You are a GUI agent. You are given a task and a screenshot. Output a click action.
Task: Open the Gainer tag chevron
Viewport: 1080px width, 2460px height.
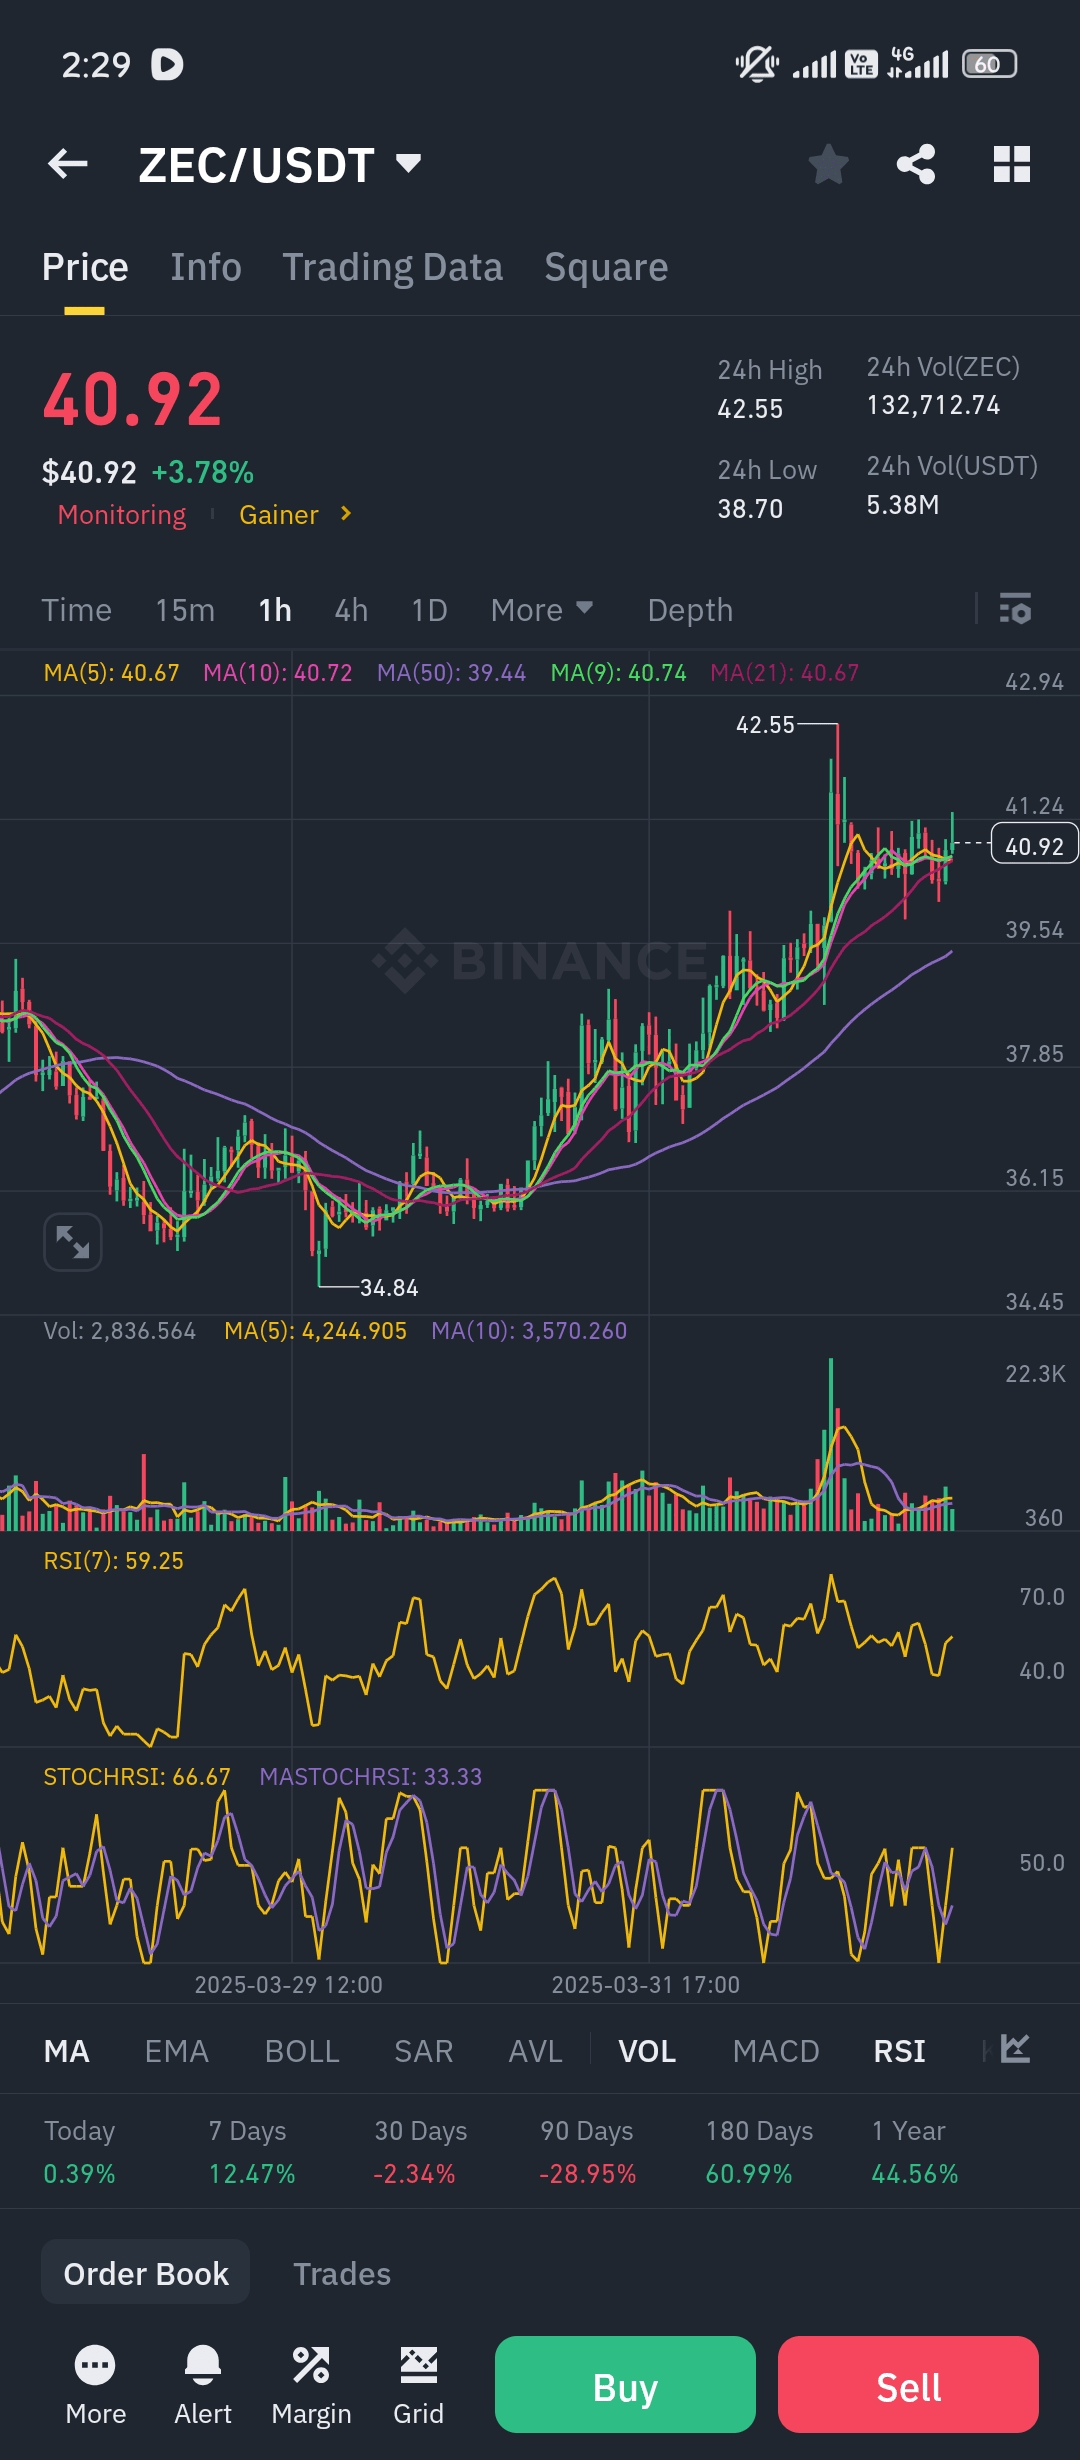click(x=346, y=513)
